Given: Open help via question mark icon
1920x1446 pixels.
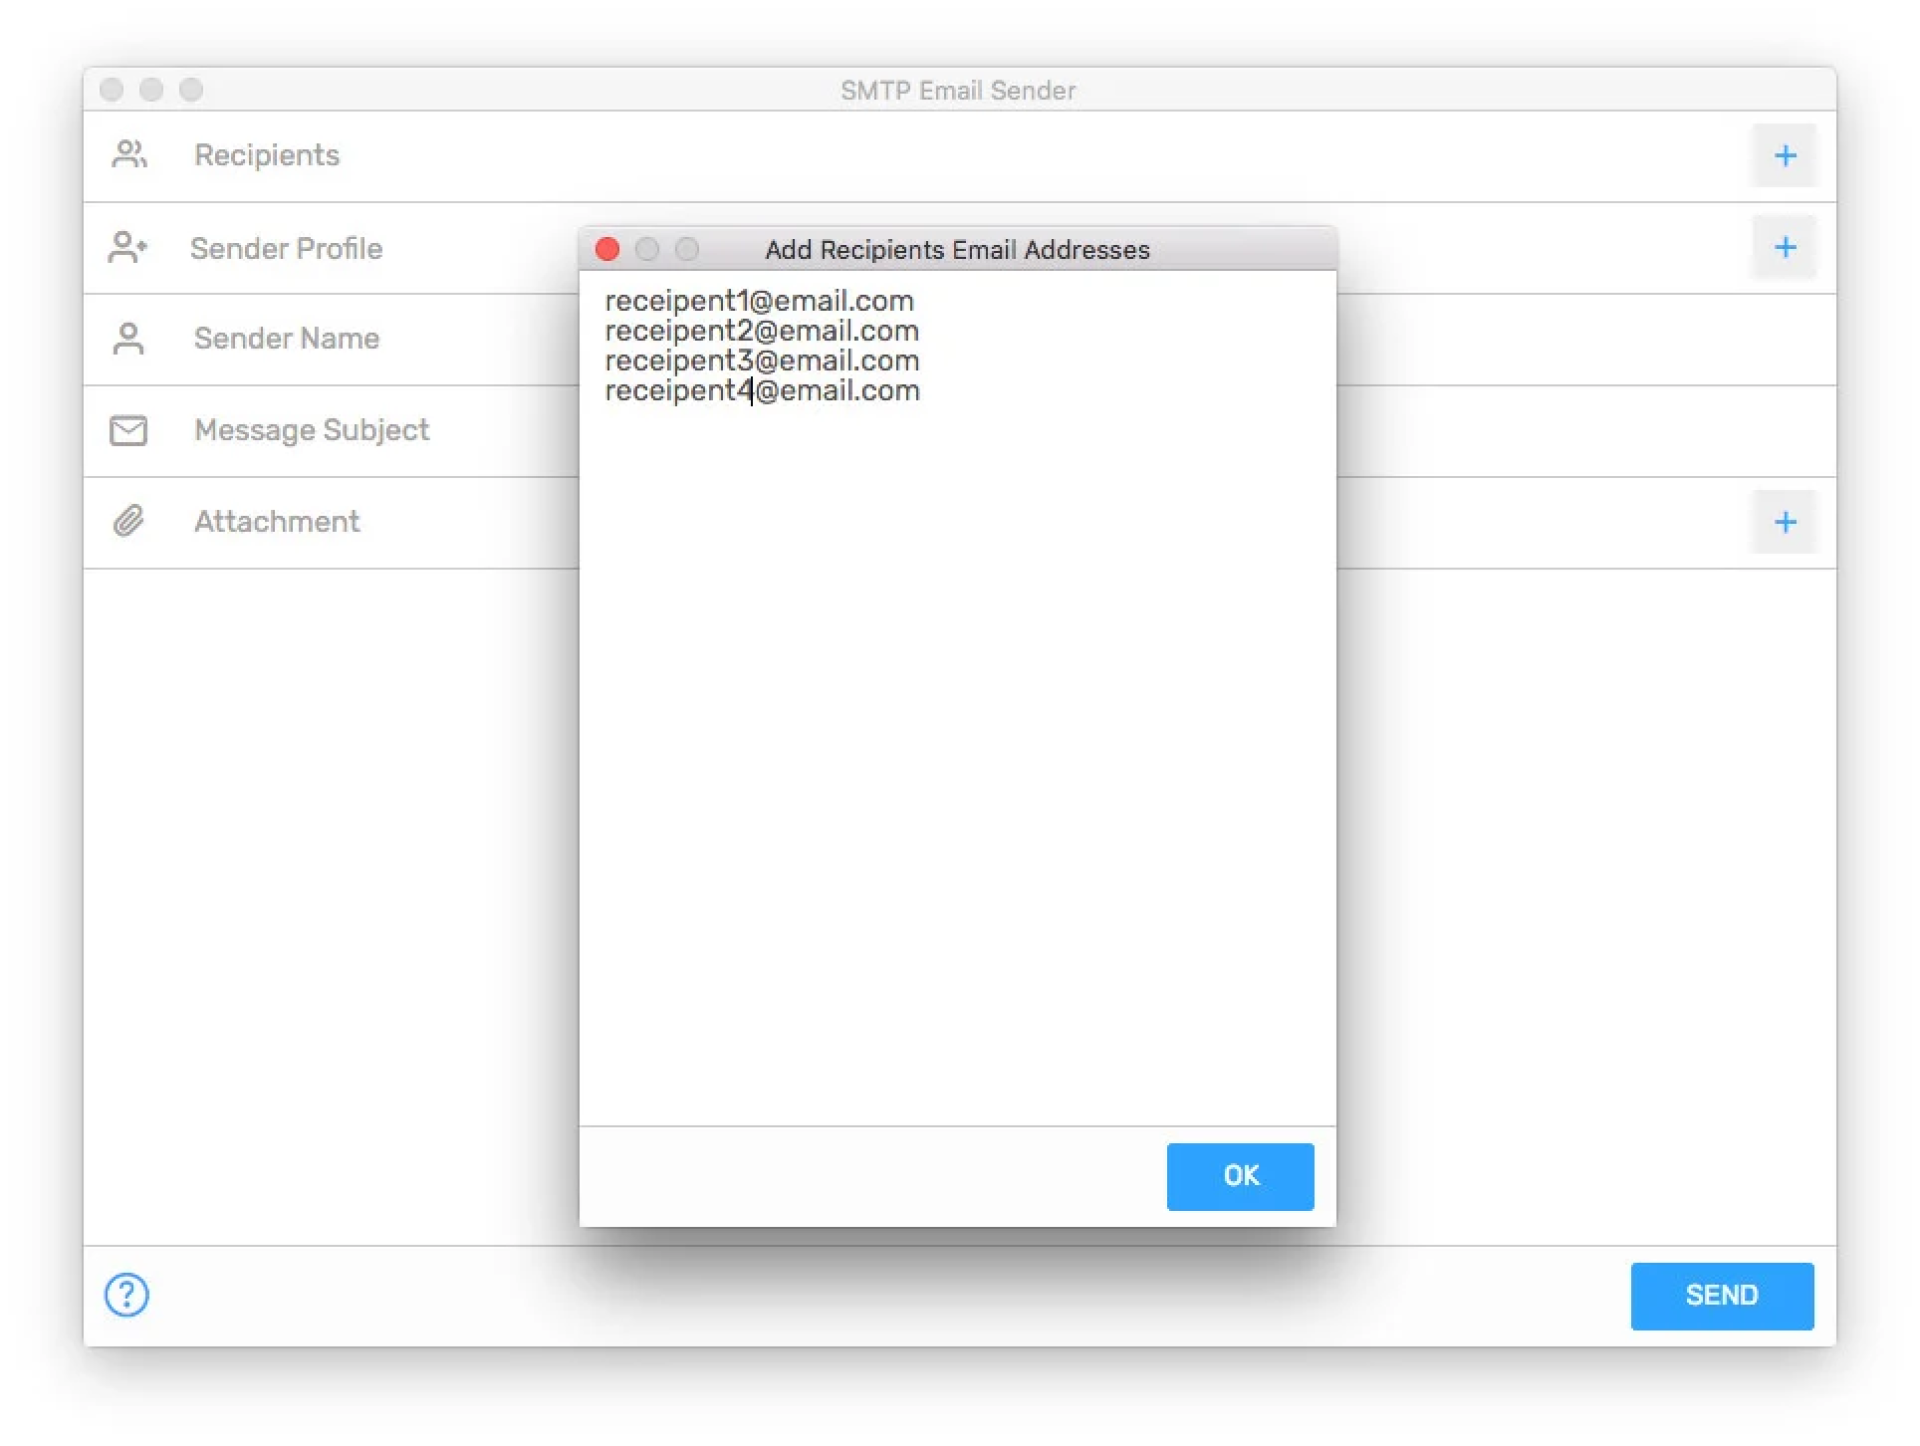Looking at the screenshot, I should click(x=127, y=1295).
